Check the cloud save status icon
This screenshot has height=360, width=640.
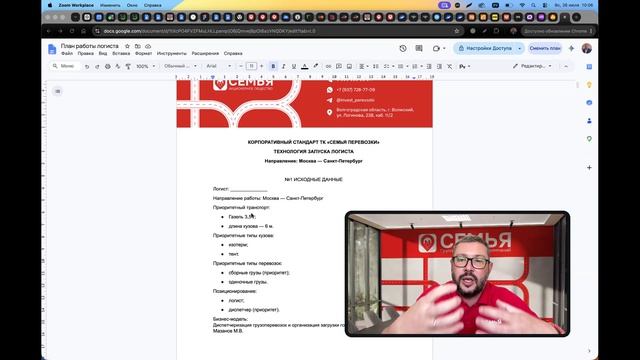click(148, 46)
